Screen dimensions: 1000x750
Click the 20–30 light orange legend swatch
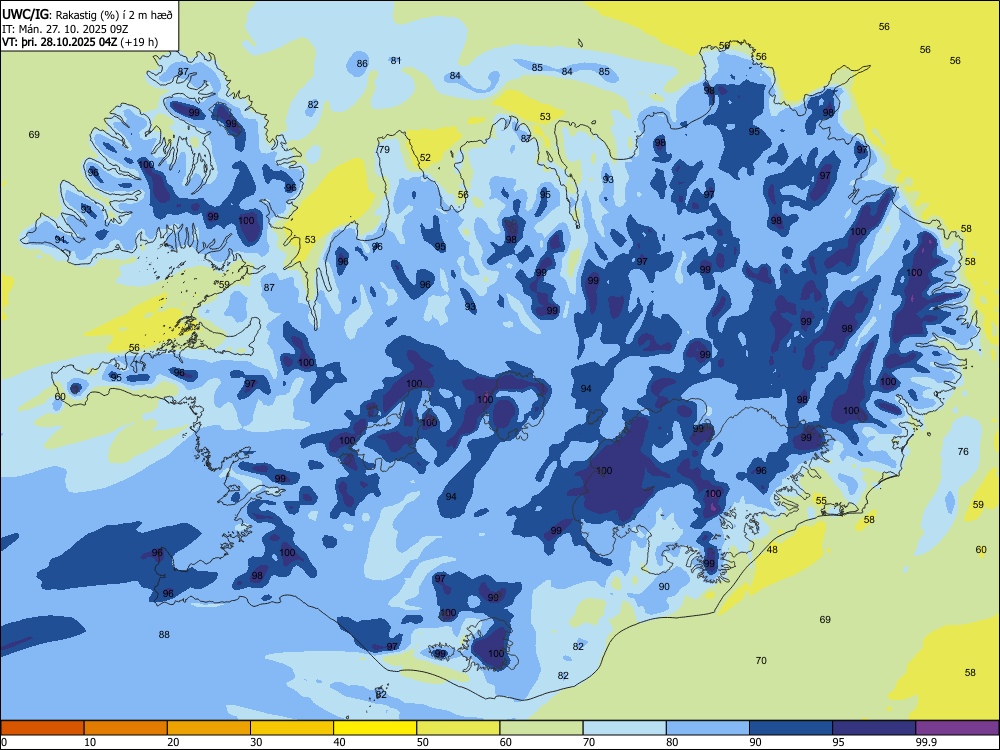click(x=209, y=728)
